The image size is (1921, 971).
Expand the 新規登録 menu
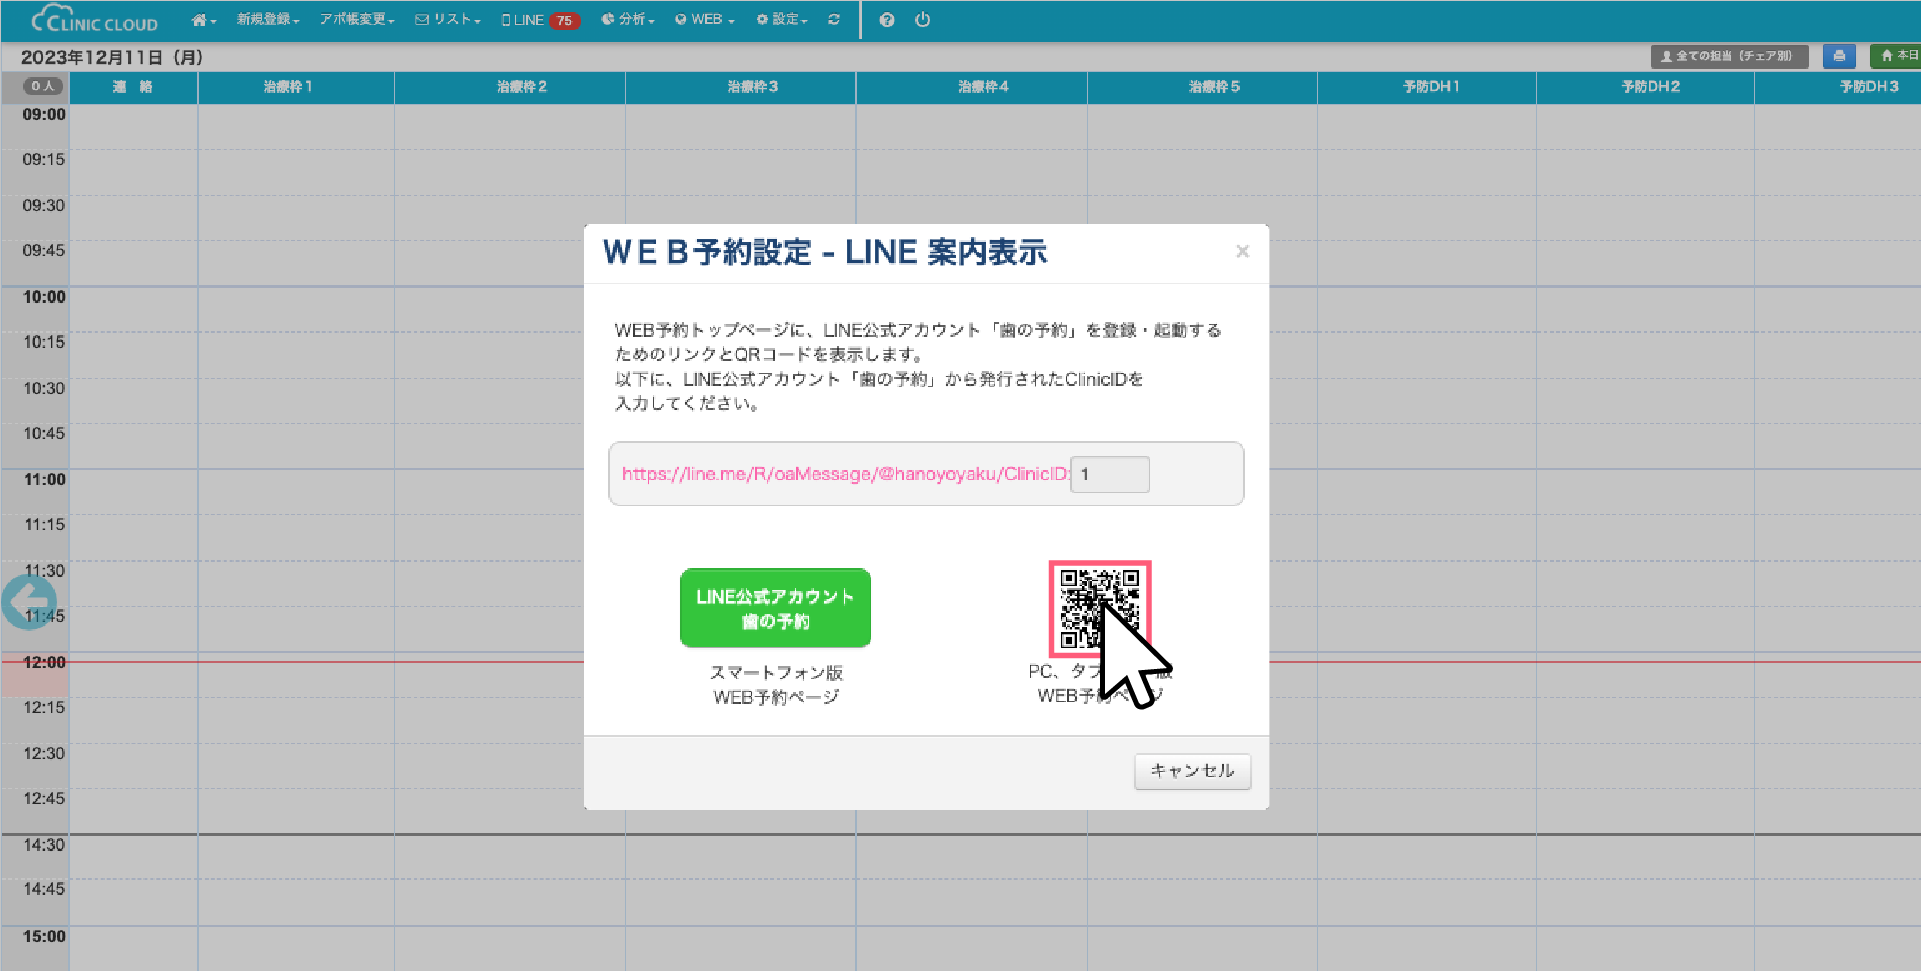point(267,20)
